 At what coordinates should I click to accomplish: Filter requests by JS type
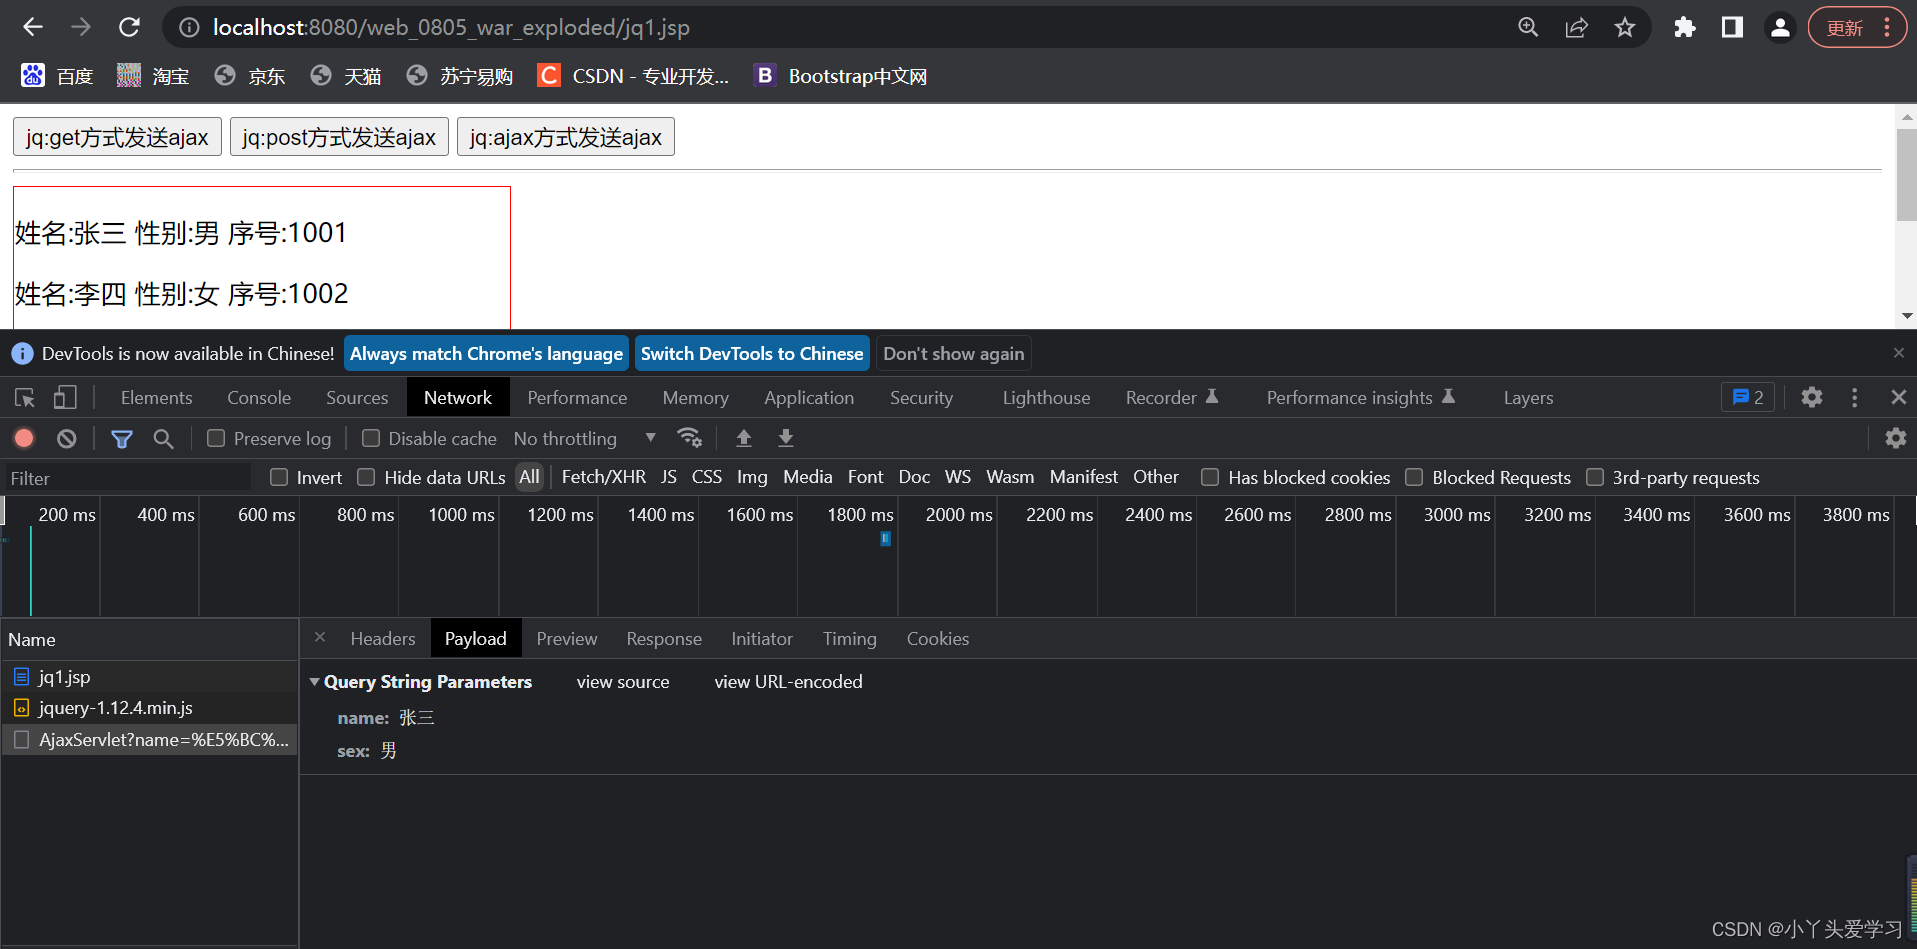(x=668, y=477)
